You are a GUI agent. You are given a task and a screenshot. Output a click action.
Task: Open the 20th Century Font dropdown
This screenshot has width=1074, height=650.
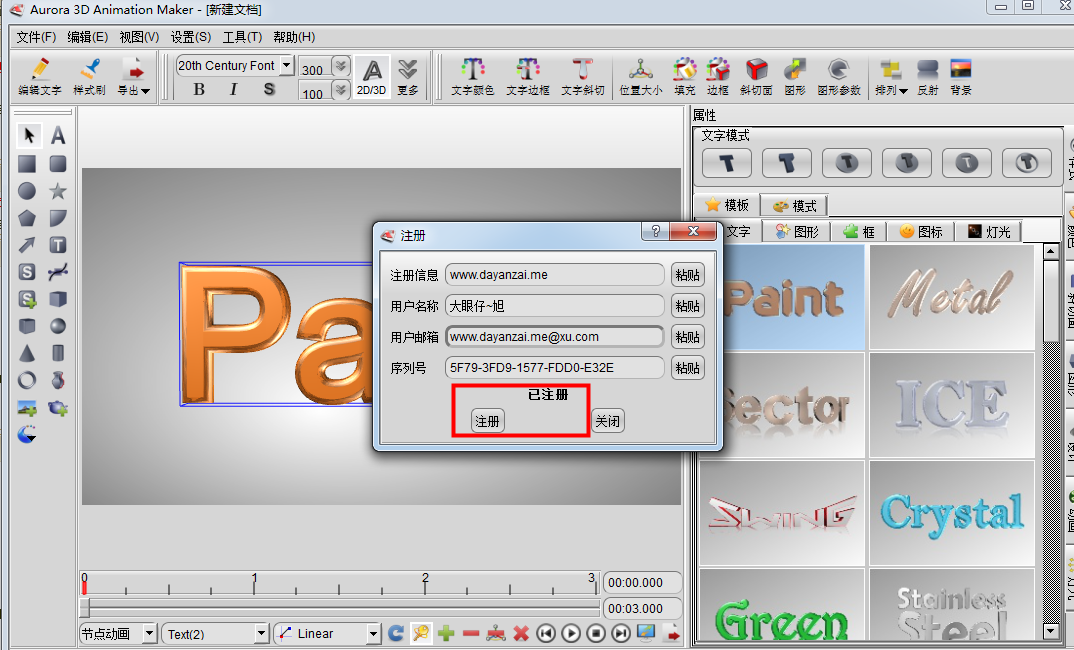287,66
